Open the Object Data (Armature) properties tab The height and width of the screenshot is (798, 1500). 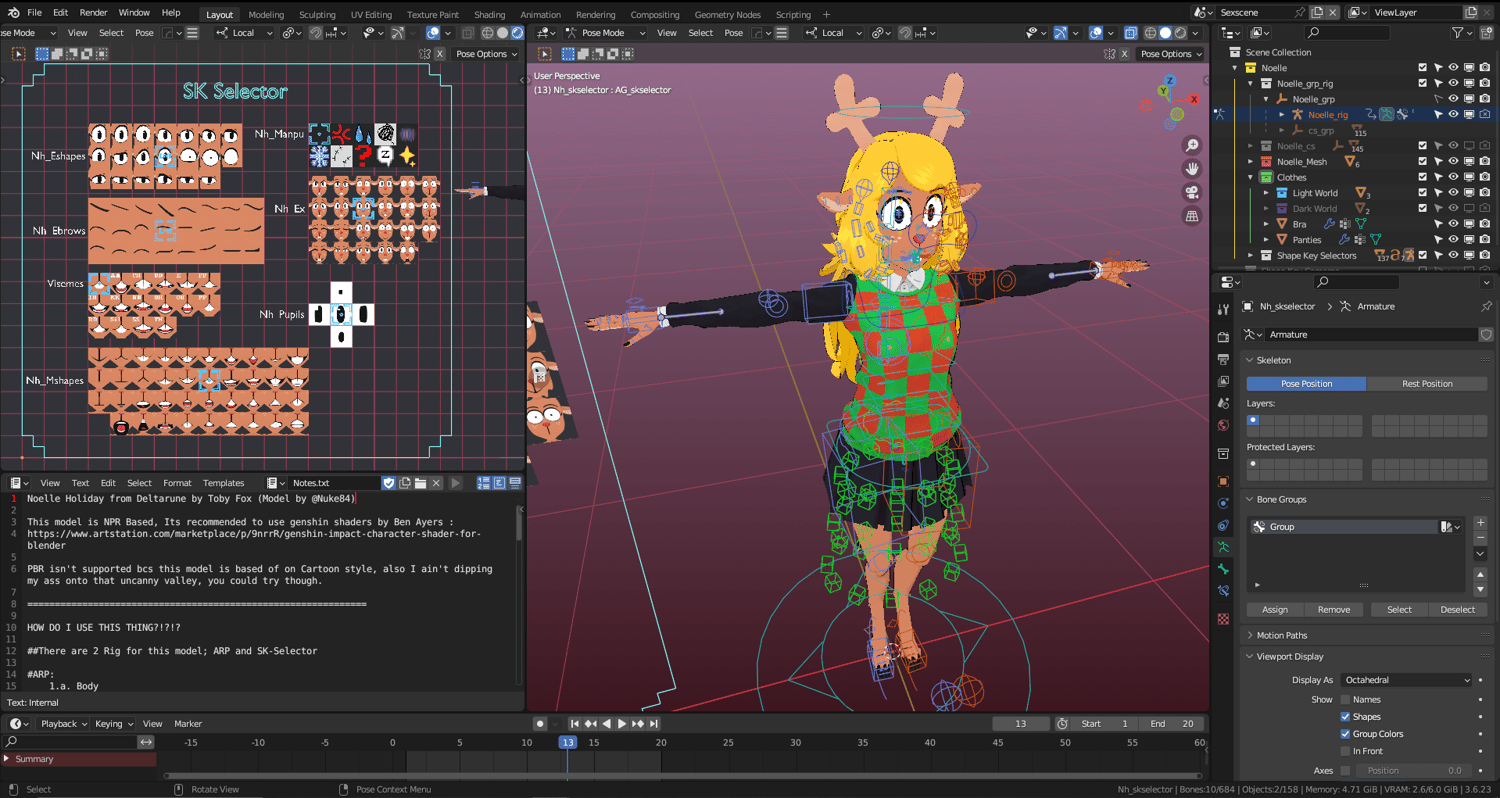click(1223, 547)
